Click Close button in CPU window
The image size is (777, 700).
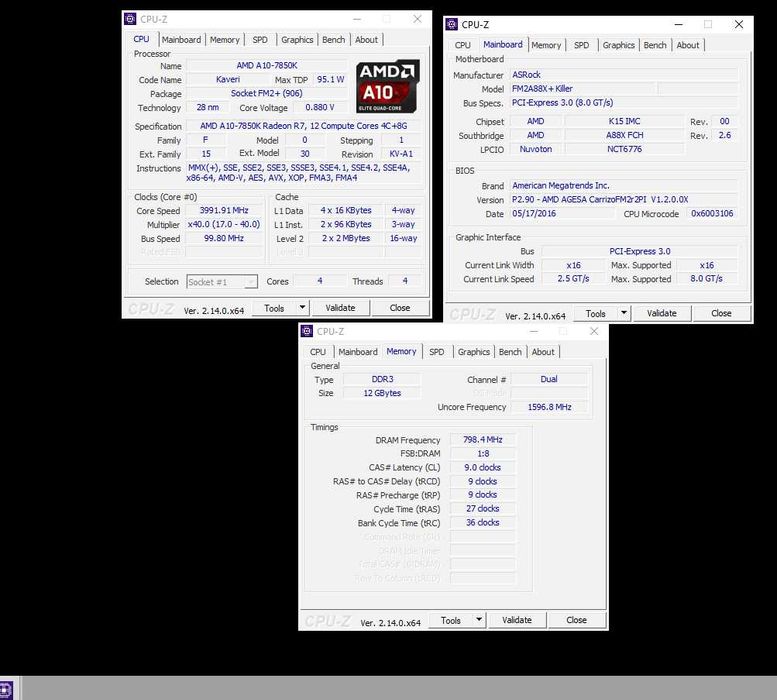pos(400,308)
